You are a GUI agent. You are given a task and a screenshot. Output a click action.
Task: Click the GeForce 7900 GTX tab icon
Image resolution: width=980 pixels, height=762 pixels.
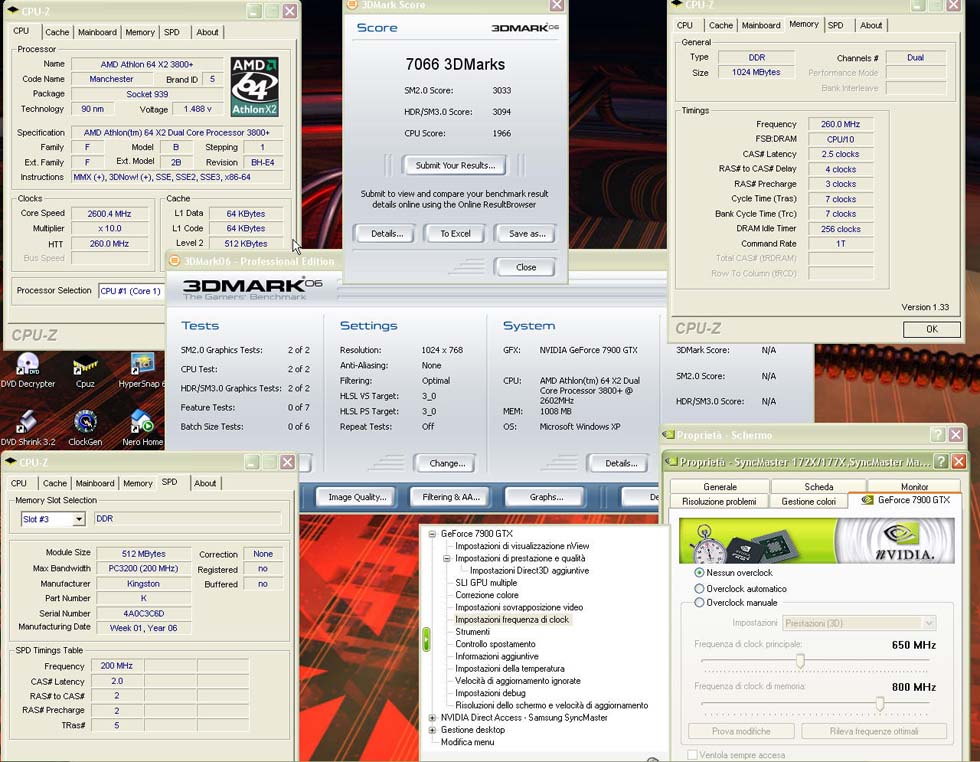[867, 500]
